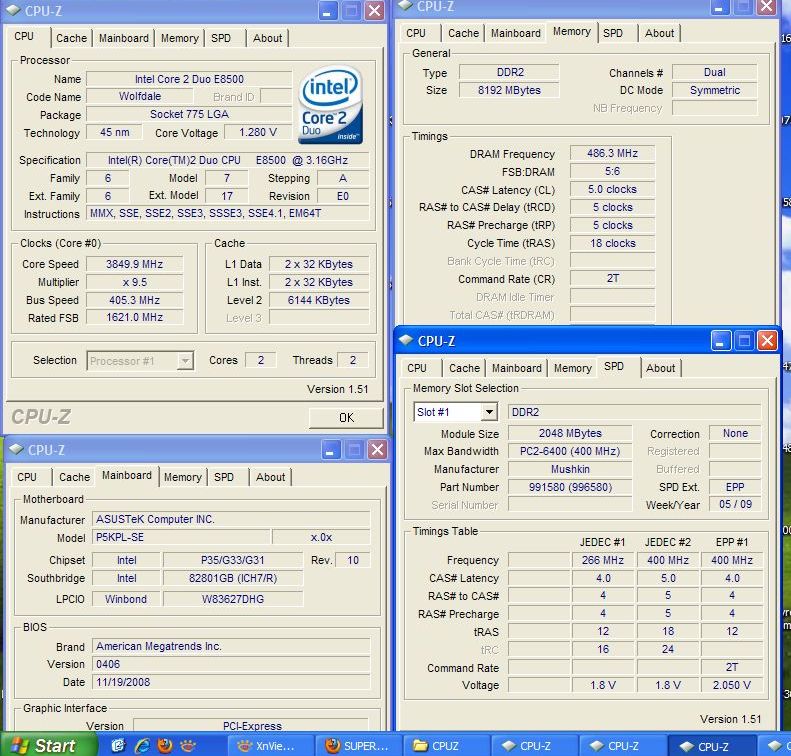Click the Command Rate value '2T' in Timings
Screen dimensions: 791x756
(612, 278)
